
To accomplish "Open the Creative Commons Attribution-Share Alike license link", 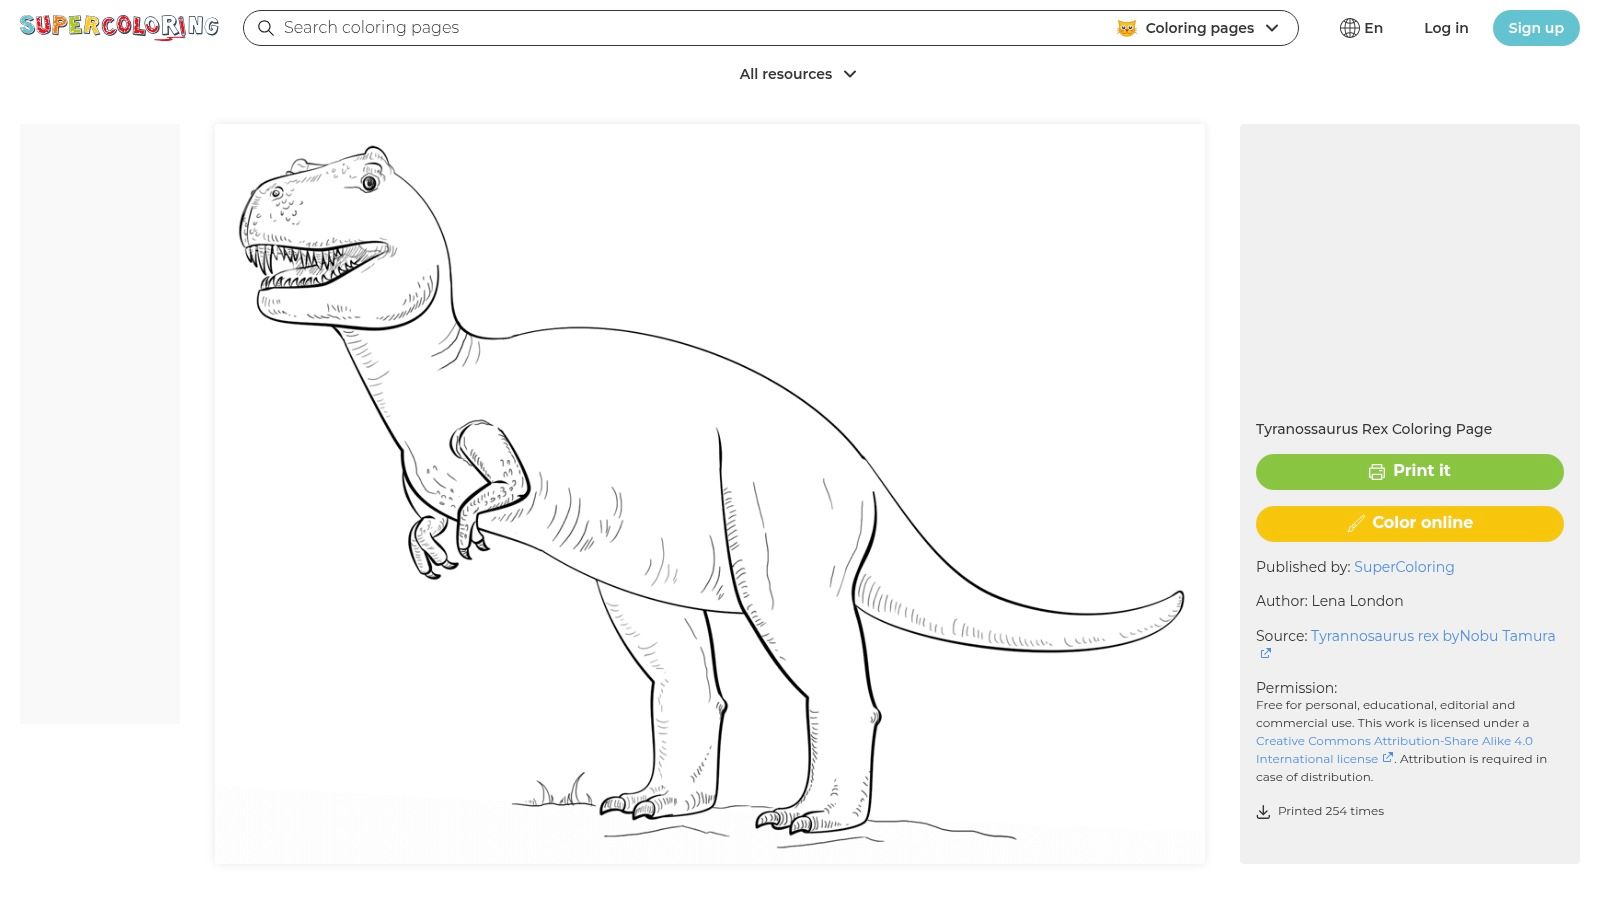I will [1394, 741].
